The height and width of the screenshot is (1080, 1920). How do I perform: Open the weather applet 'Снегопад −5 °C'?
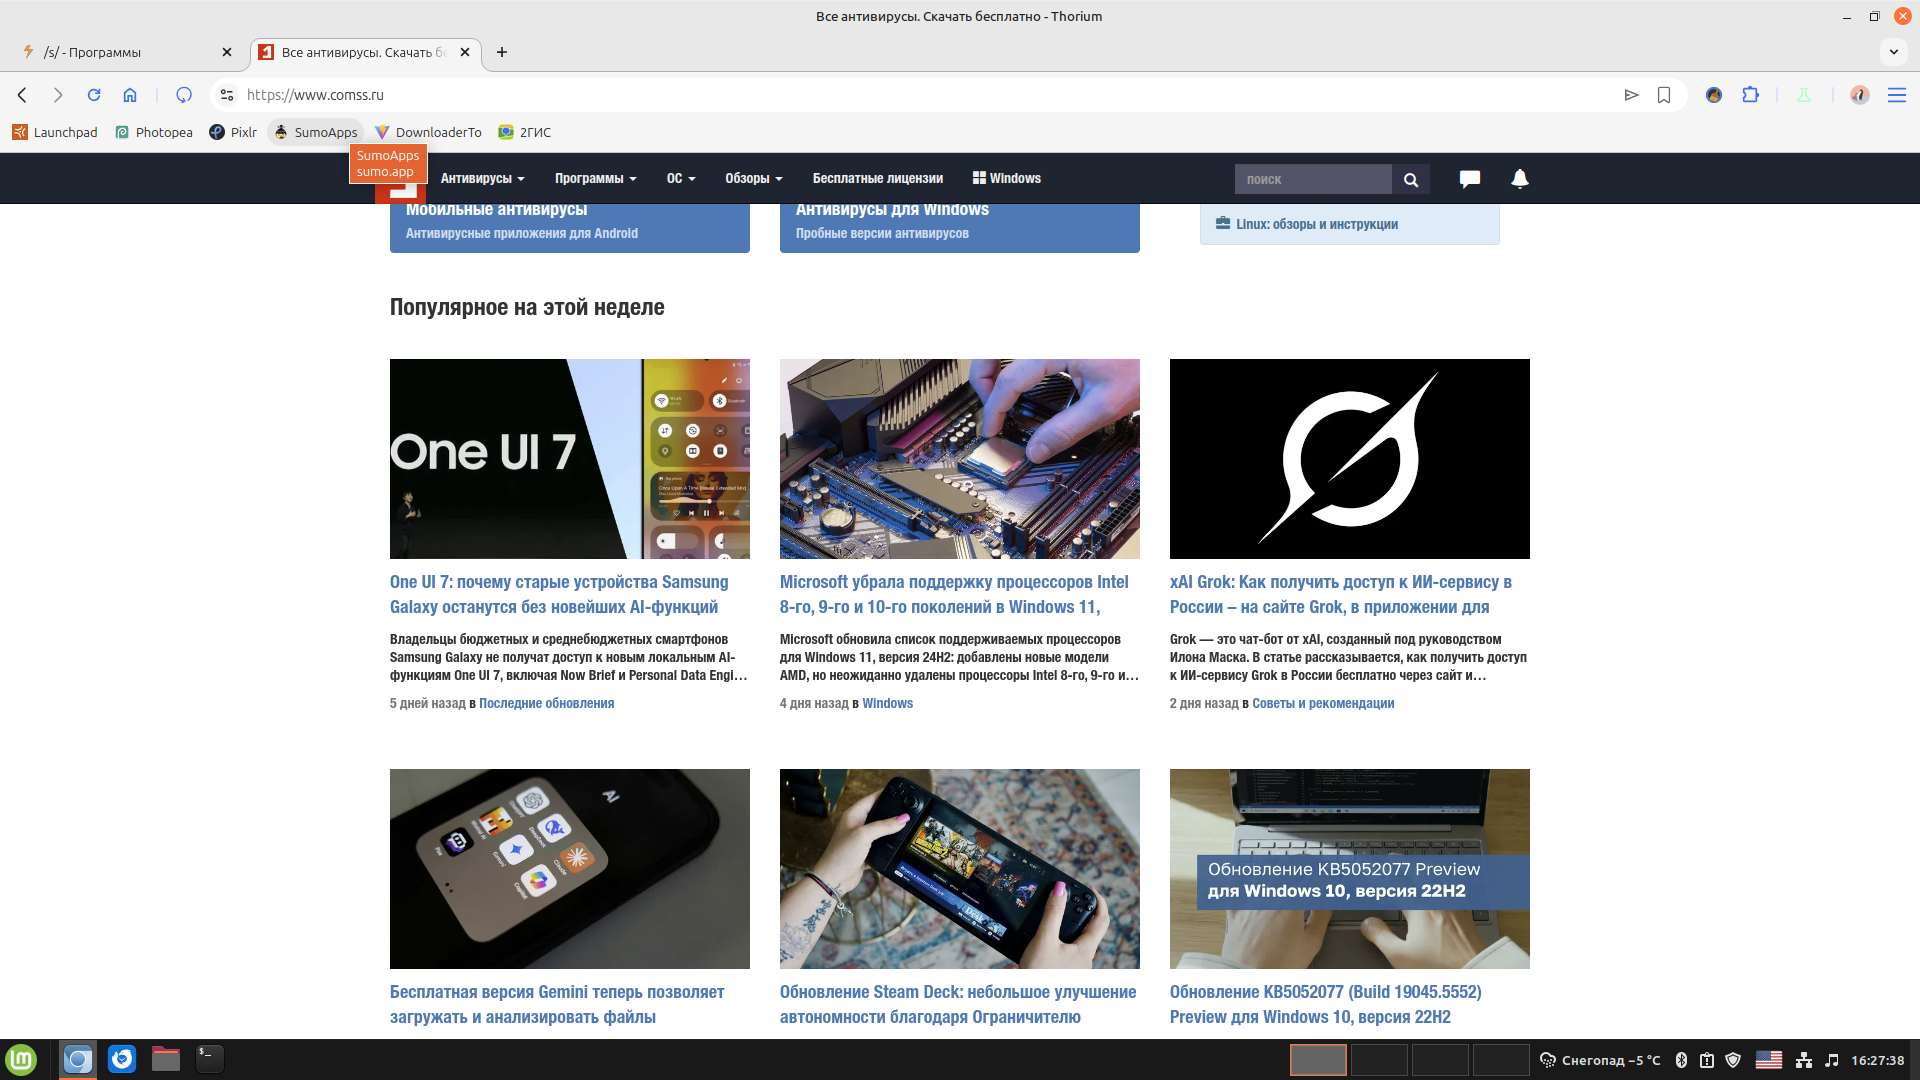click(x=1599, y=1060)
